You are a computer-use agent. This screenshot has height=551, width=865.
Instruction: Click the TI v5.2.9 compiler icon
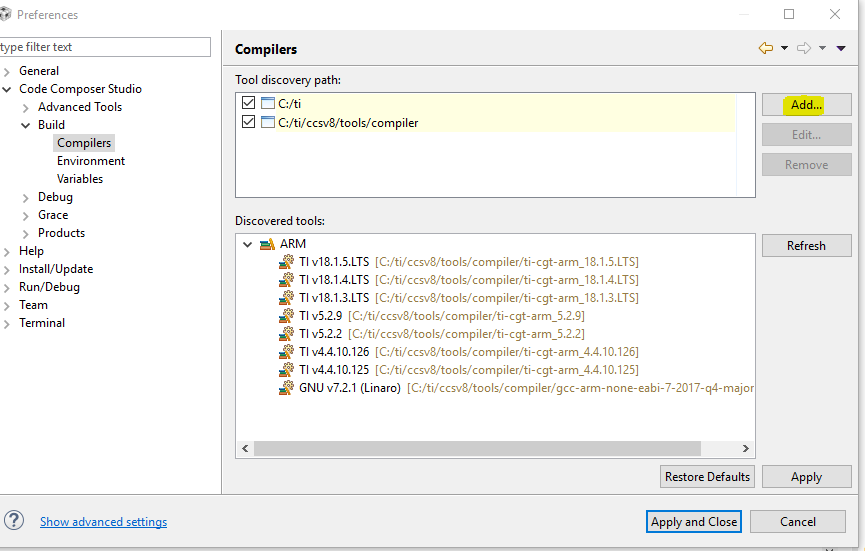(287, 316)
